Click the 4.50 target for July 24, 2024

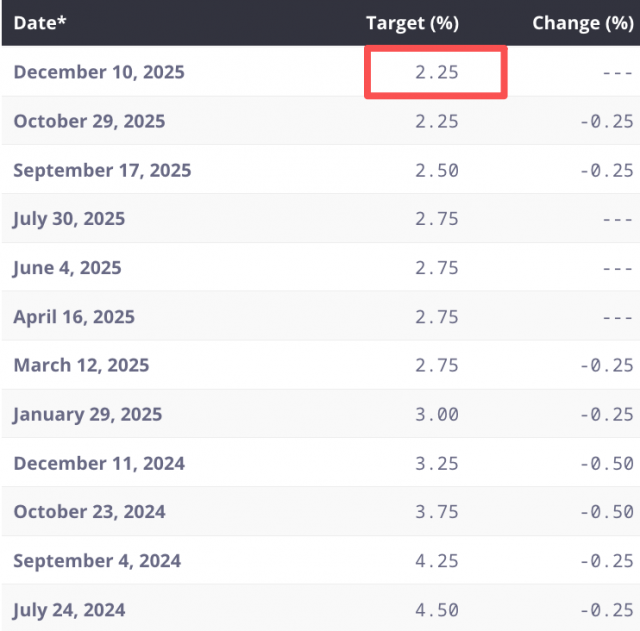(437, 610)
